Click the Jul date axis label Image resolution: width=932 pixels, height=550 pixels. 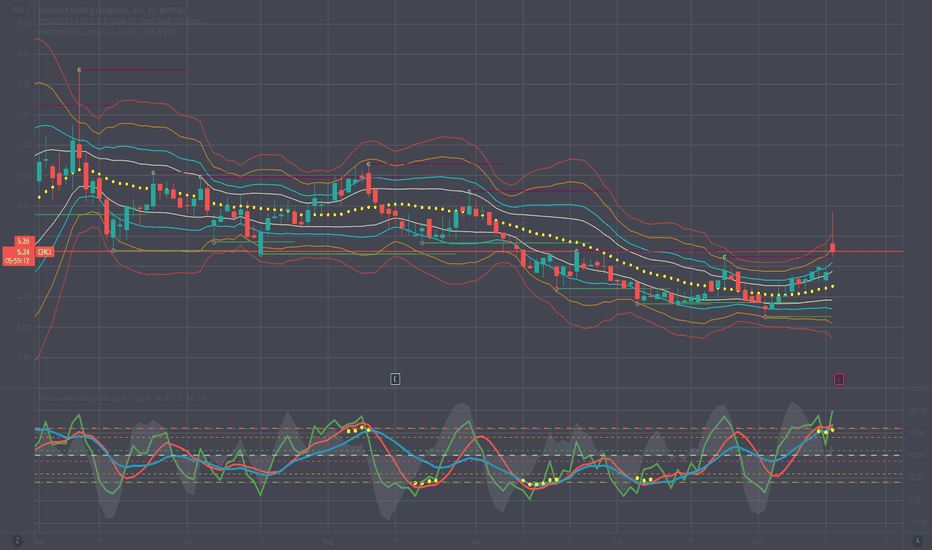pos(187,541)
